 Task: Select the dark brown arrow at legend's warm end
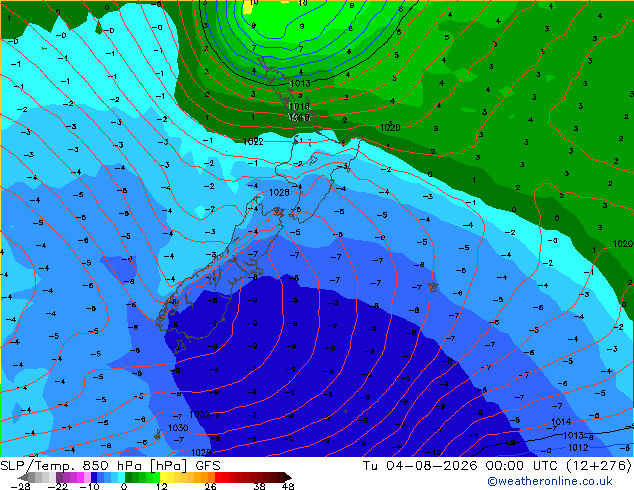tap(287, 477)
